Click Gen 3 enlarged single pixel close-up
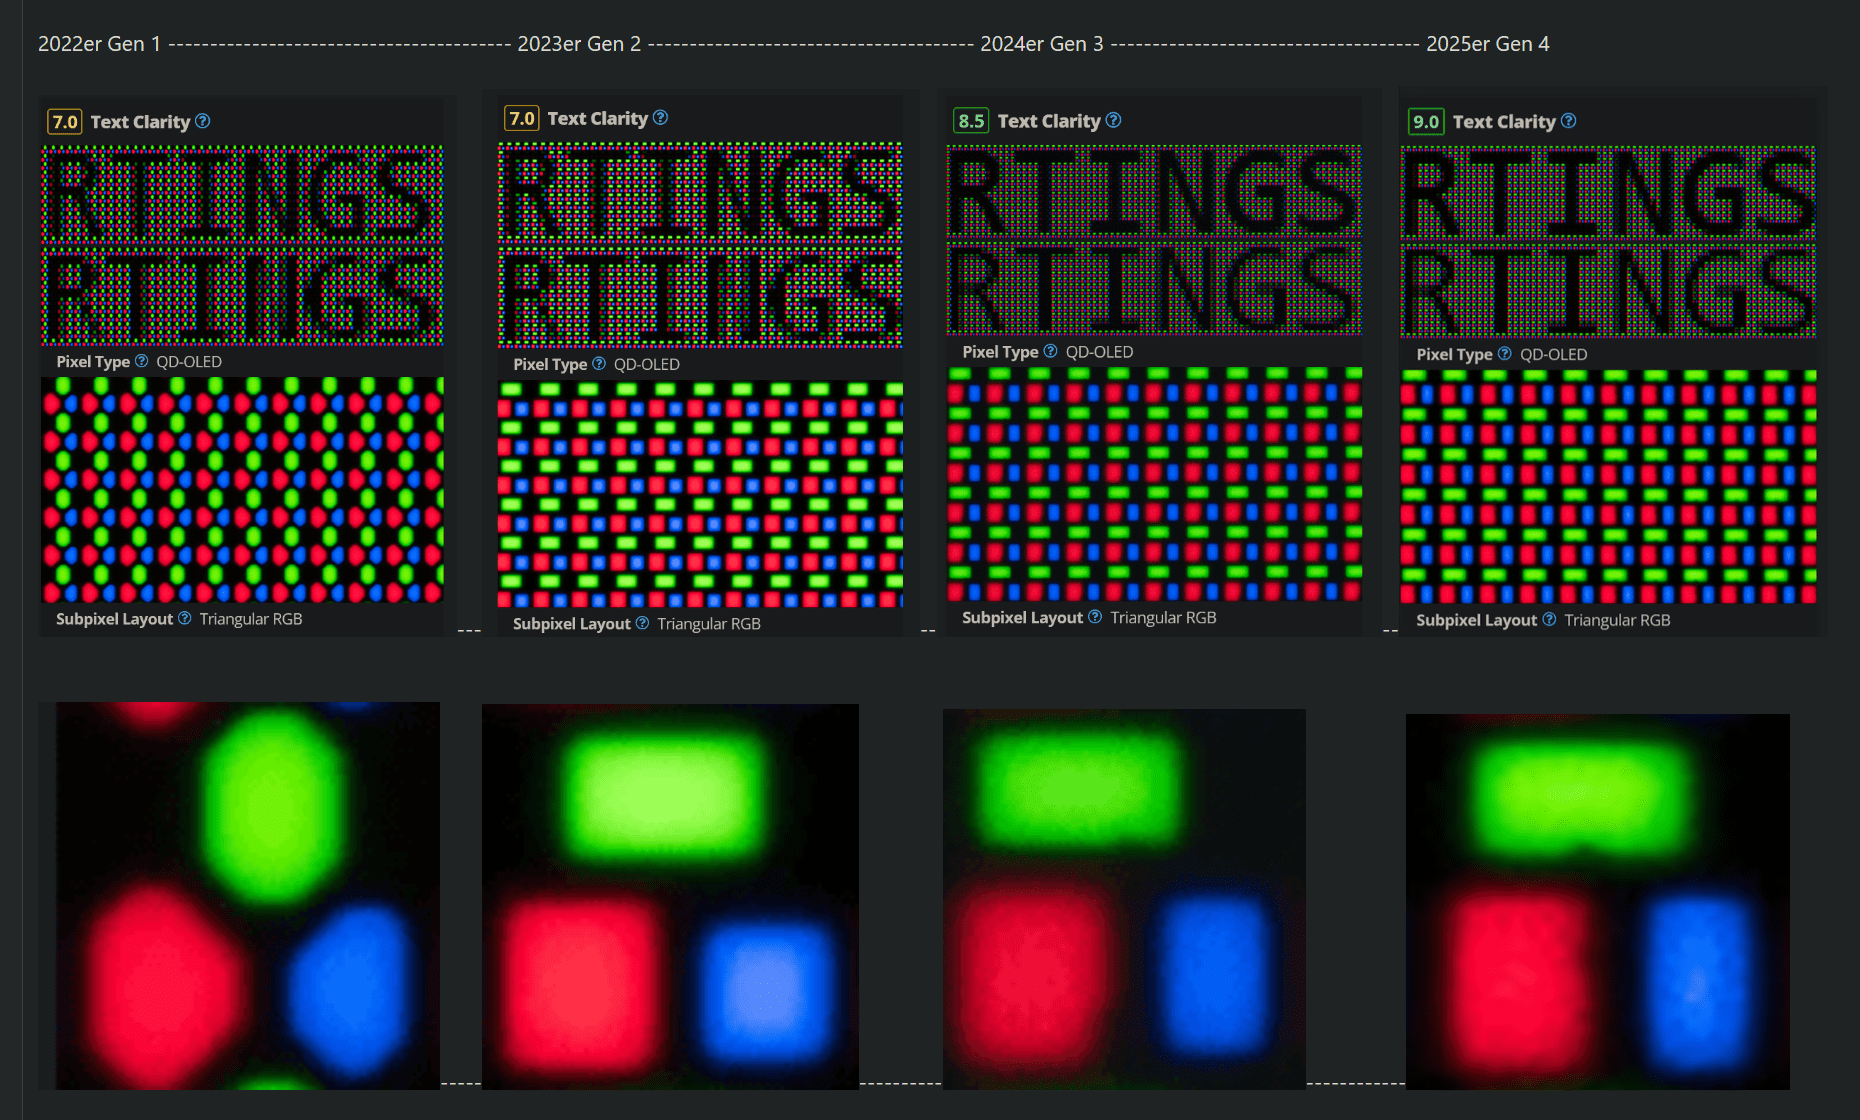The width and height of the screenshot is (1860, 1120). pos(1124,900)
